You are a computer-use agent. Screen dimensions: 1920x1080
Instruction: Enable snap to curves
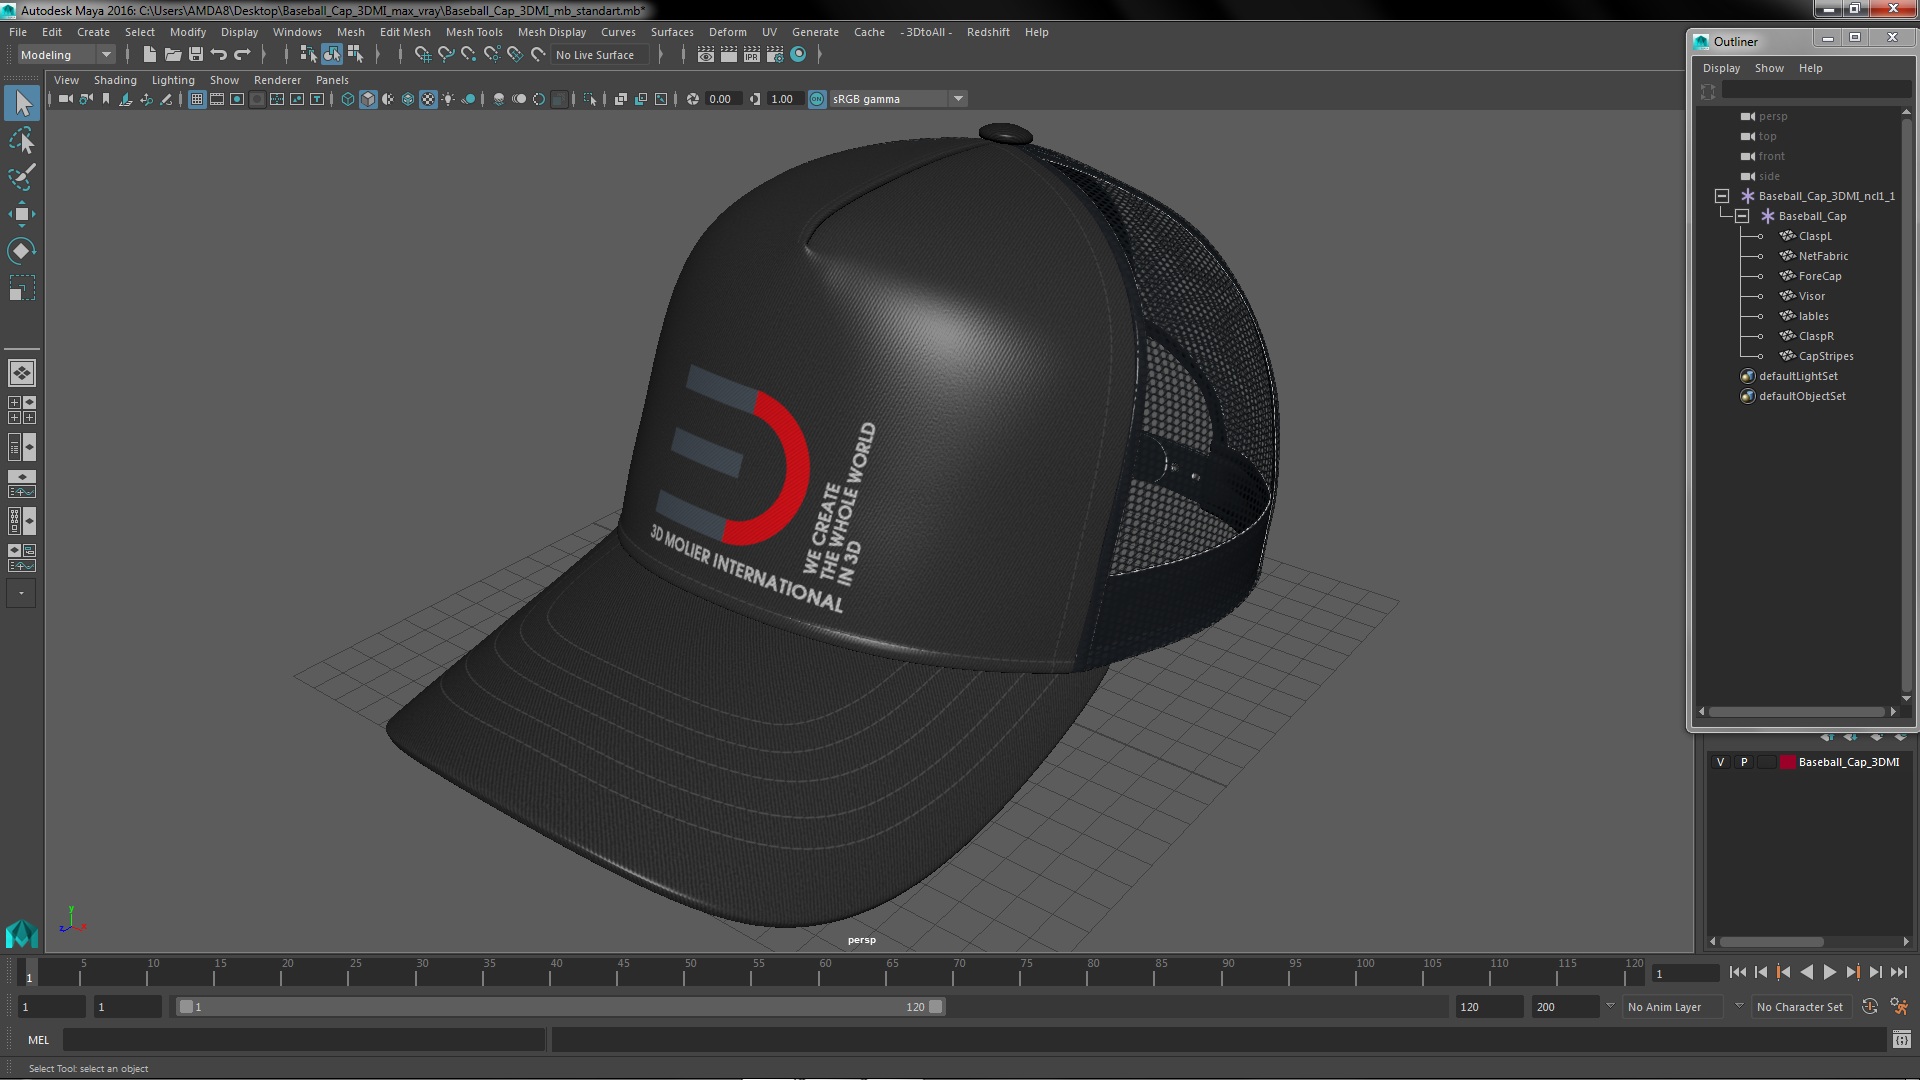click(446, 55)
